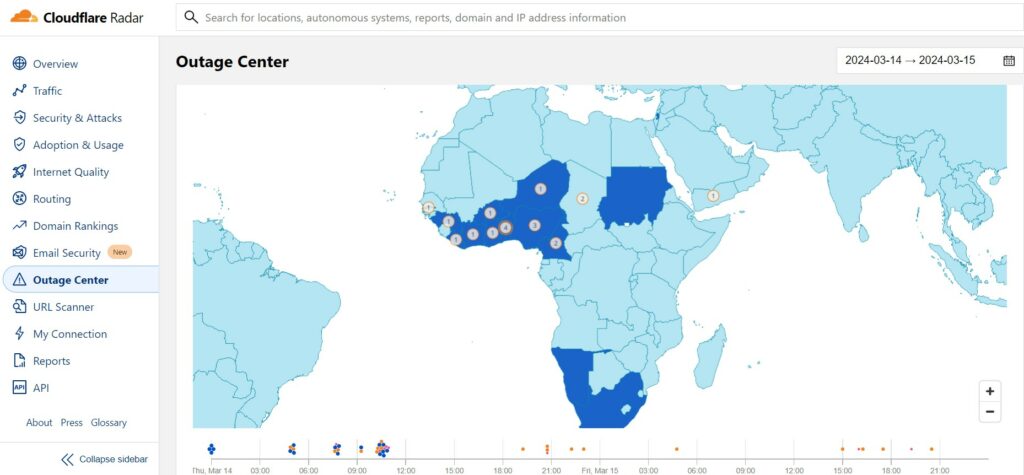Click the Routing sidebar icon
1024x475 pixels.
[x=19, y=199]
